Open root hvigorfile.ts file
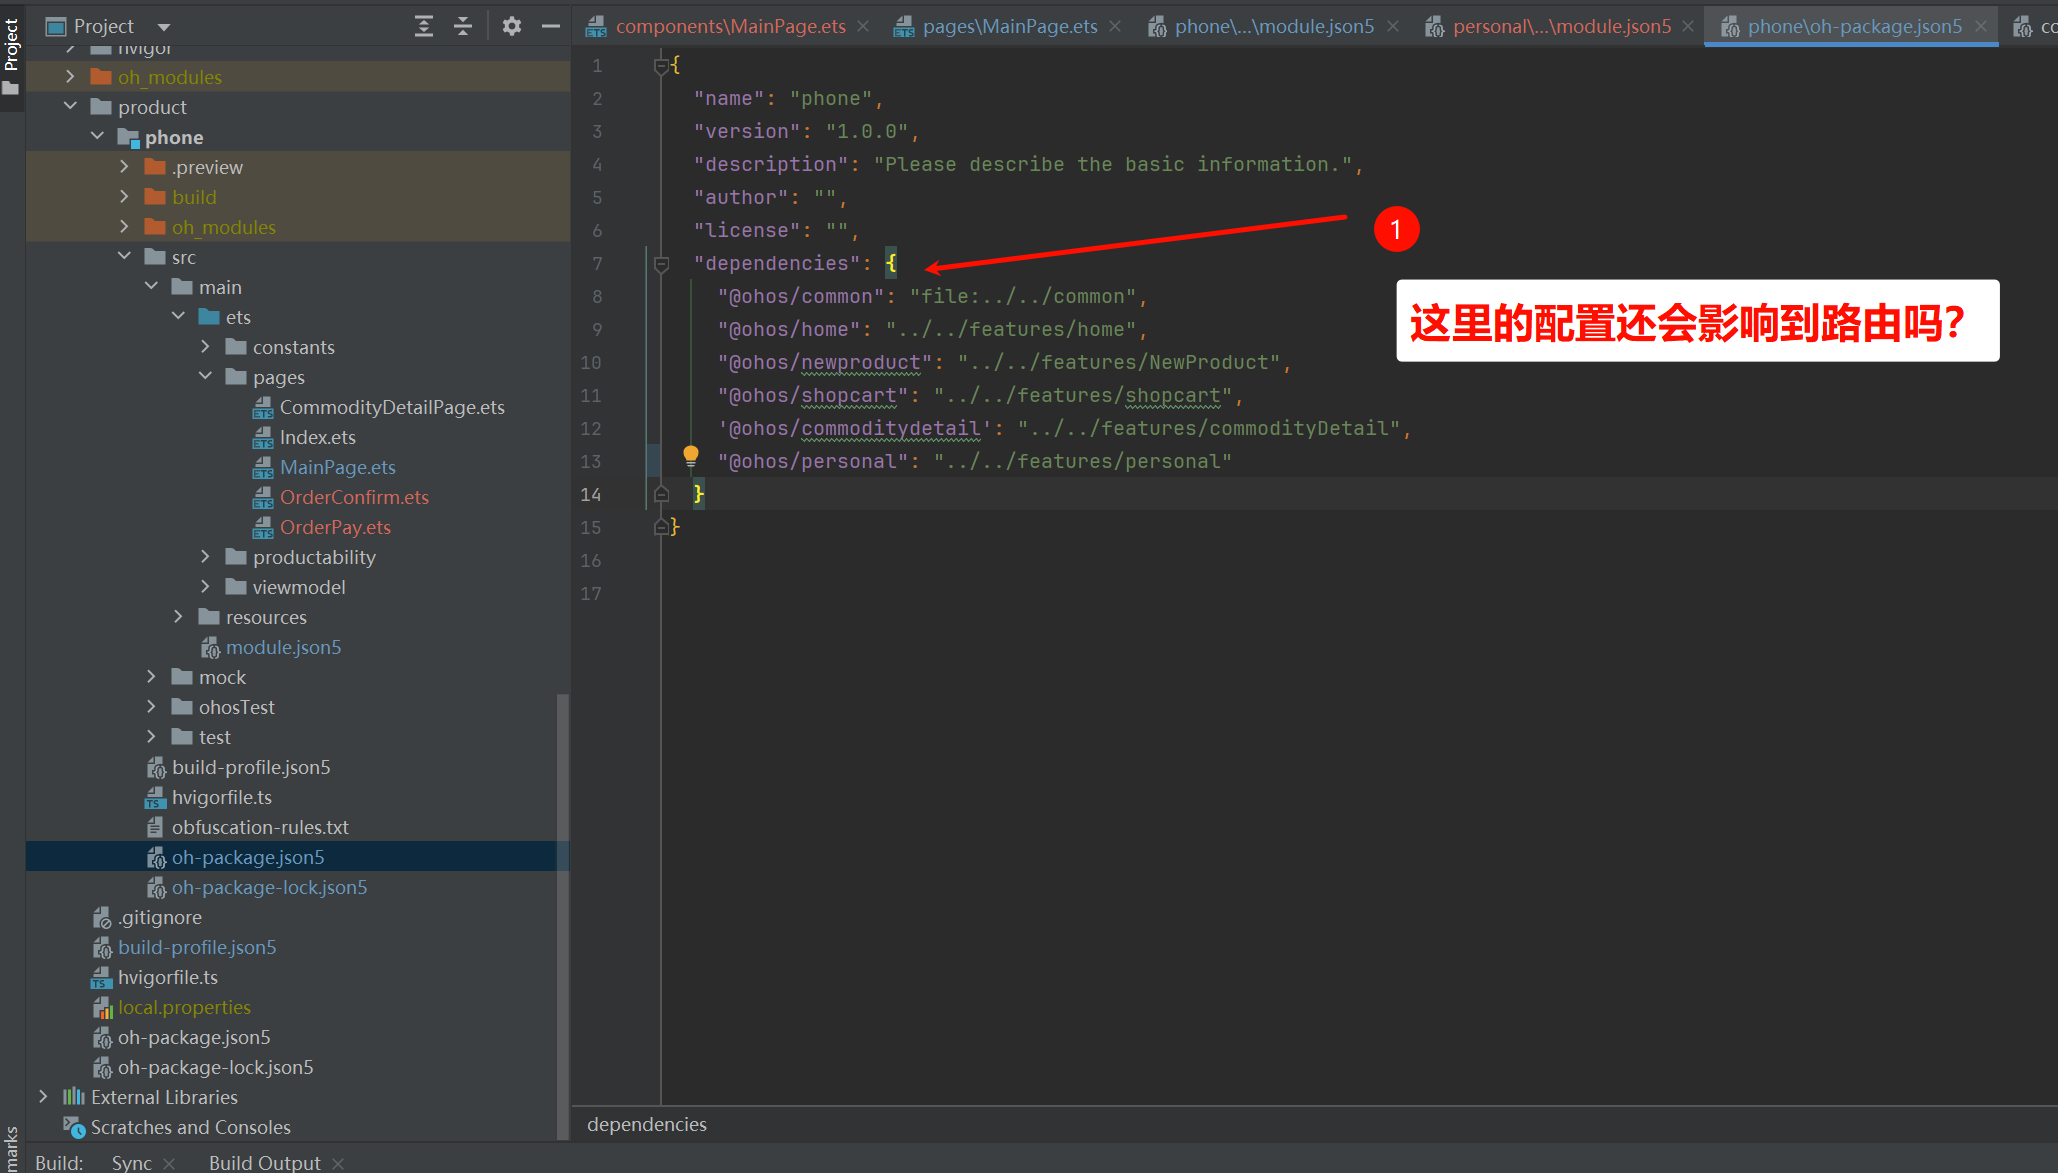 pos(168,977)
